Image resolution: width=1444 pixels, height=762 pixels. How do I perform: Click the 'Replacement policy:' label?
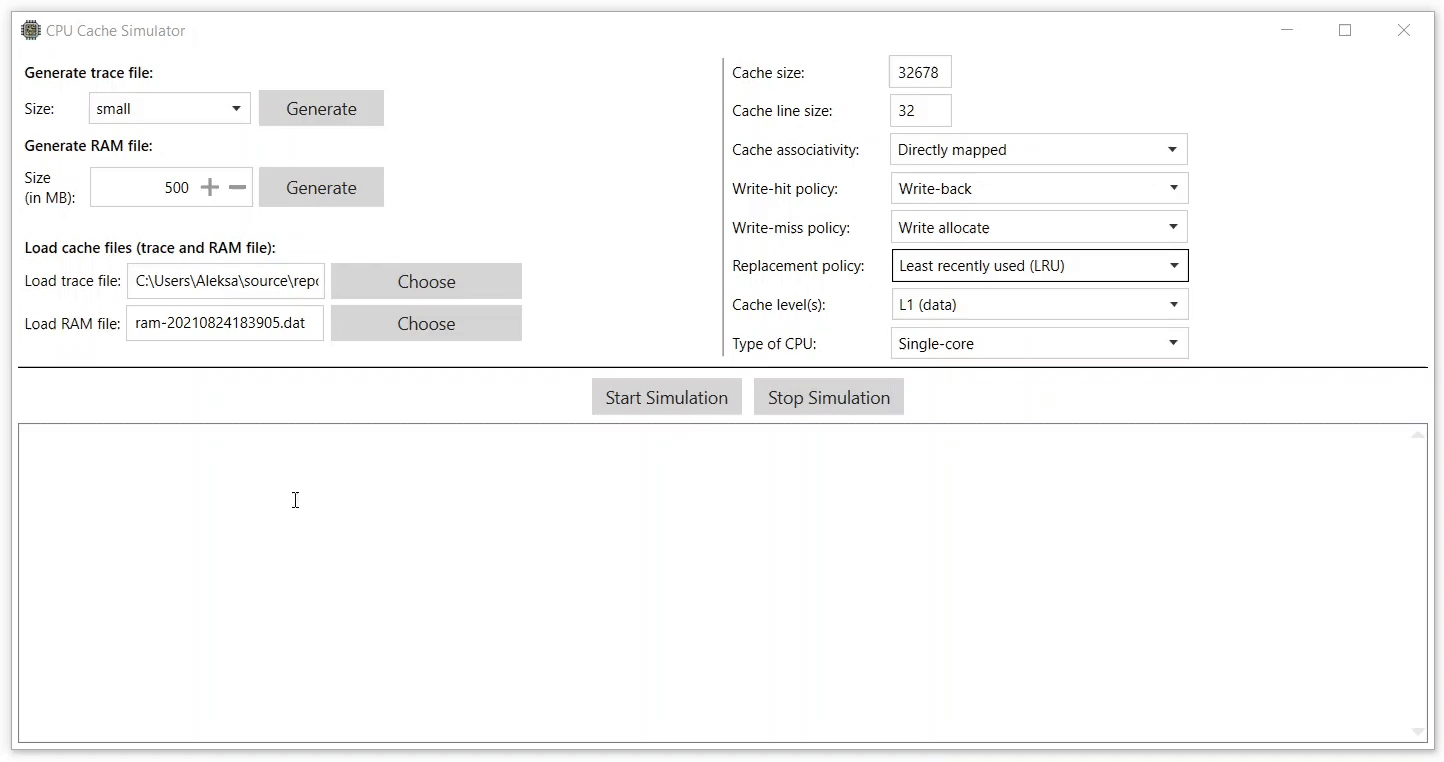(x=798, y=266)
